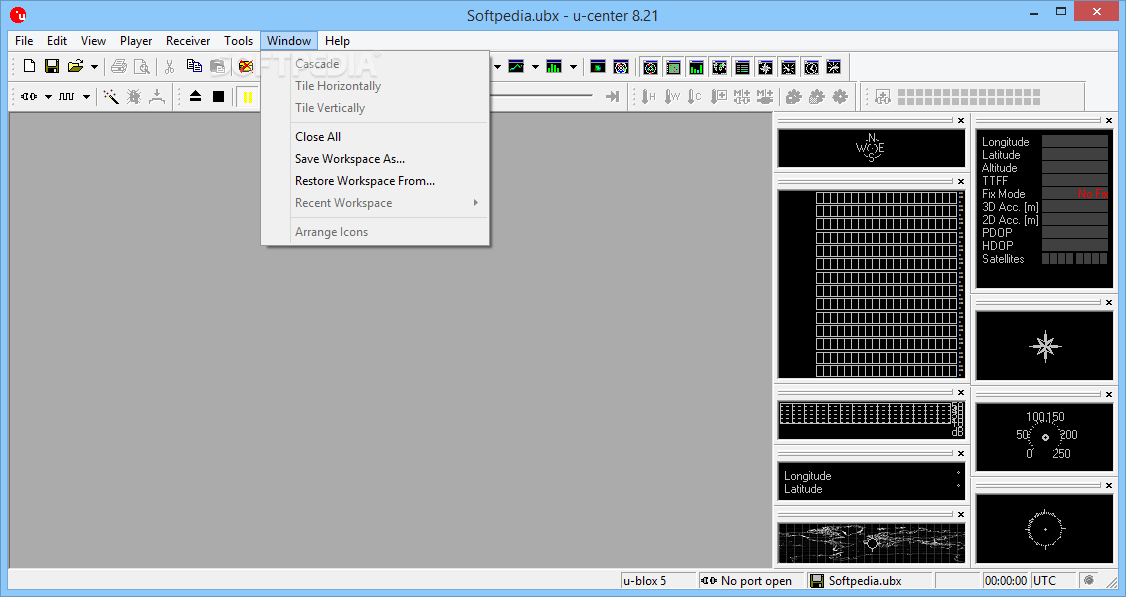Toggle the yellow Pause button
1126x597 pixels.
pyautogui.click(x=248, y=97)
